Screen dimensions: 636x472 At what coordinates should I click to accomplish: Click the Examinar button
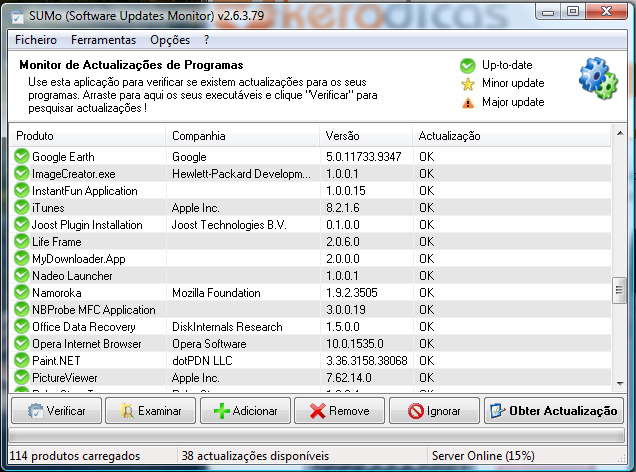tap(150, 411)
